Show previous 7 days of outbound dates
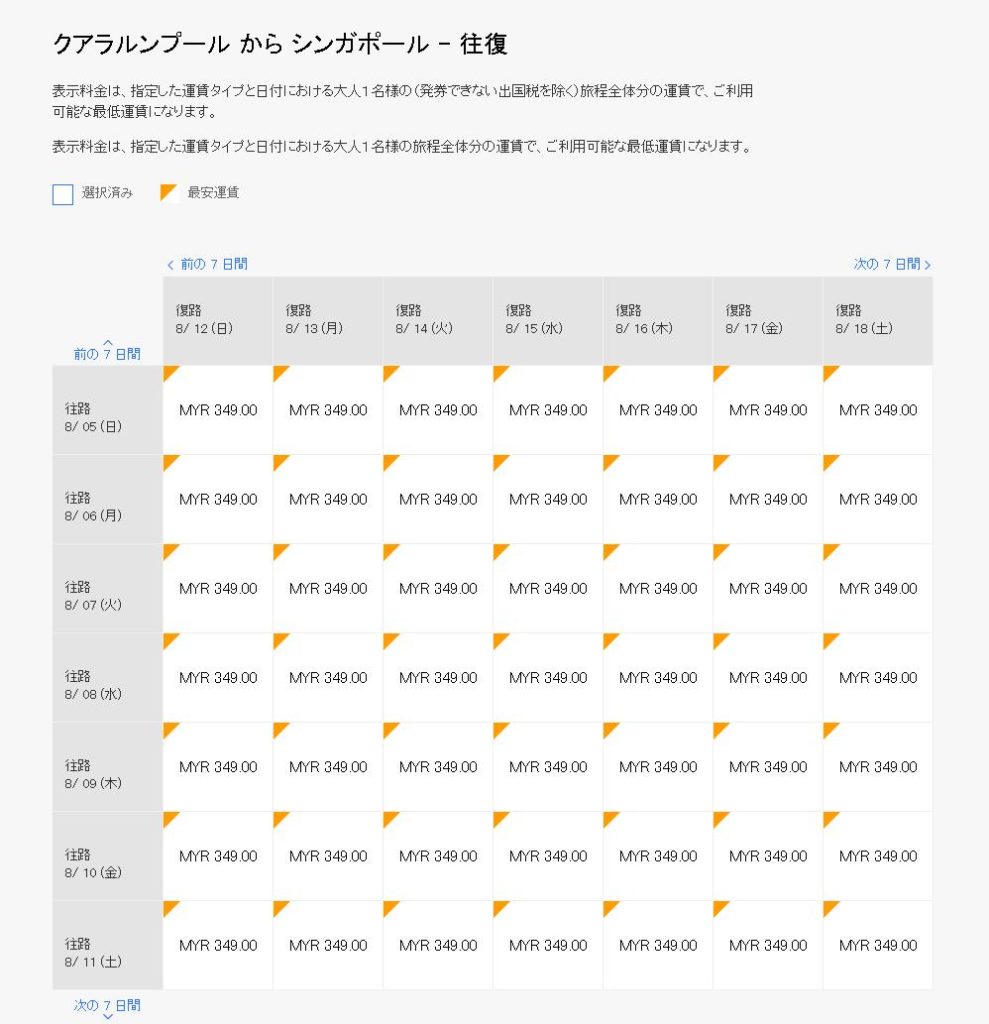This screenshot has width=989, height=1024. point(107,351)
